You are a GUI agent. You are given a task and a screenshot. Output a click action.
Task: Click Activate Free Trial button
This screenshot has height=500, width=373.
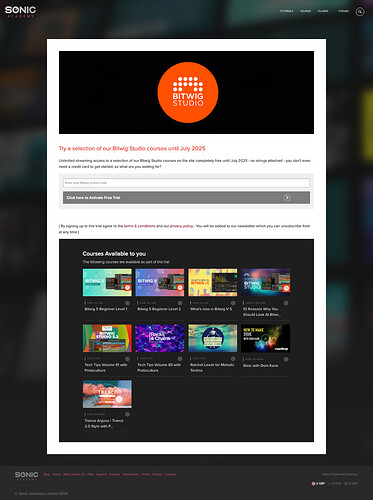pos(186,198)
